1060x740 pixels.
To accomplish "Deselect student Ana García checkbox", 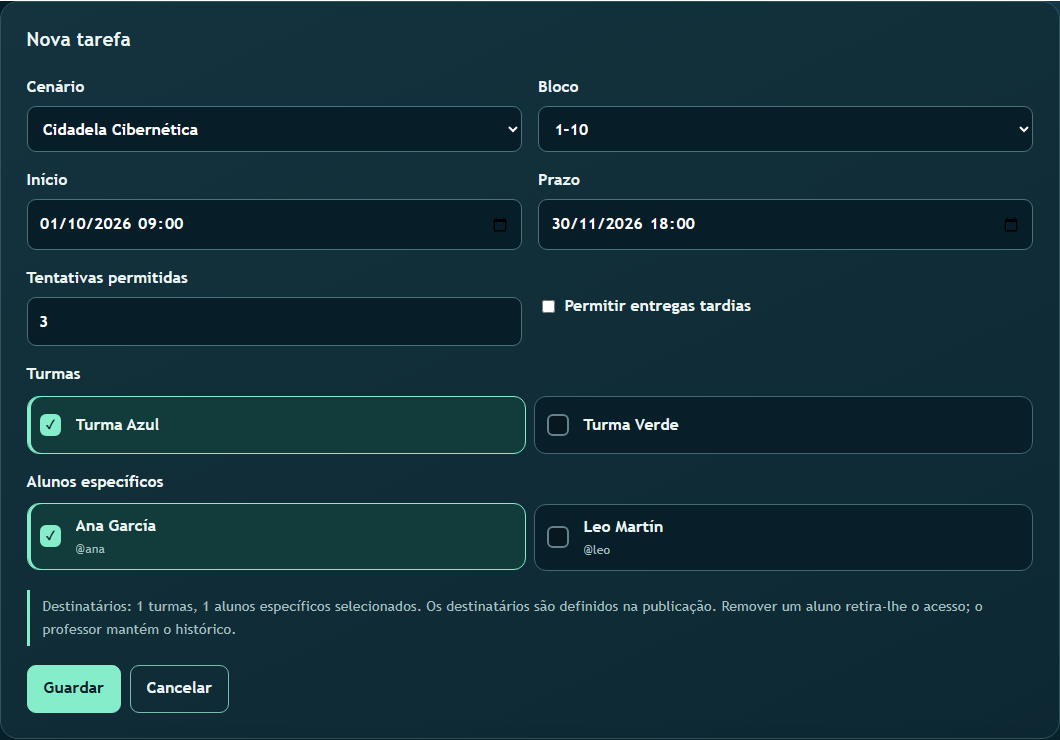I will click(x=51, y=536).
